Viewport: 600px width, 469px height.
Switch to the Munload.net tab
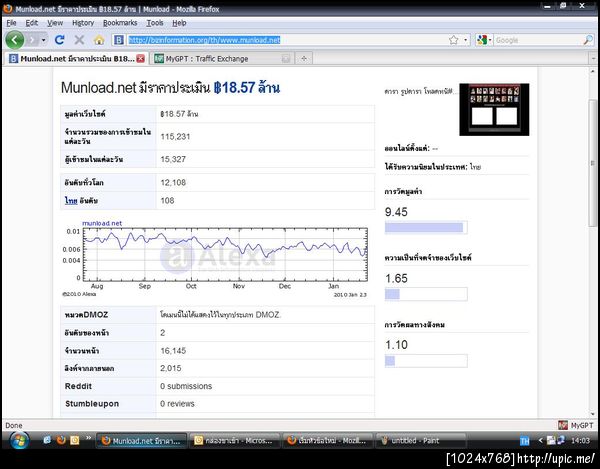click(76, 59)
